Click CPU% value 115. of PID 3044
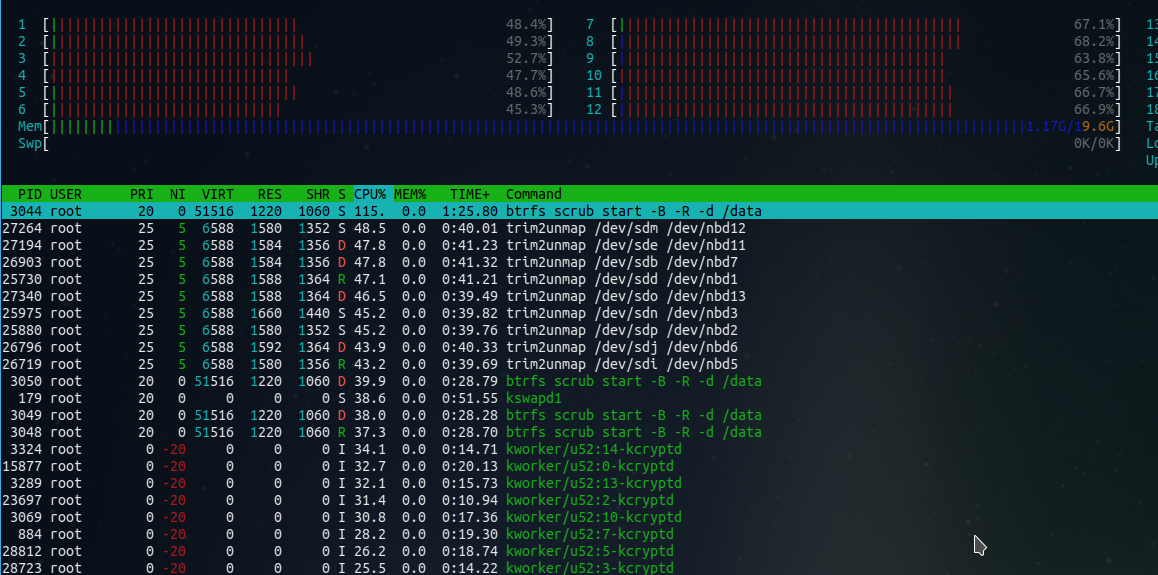Image resolution: width=1158 pixels, height=575 pixels. point(369,211)
